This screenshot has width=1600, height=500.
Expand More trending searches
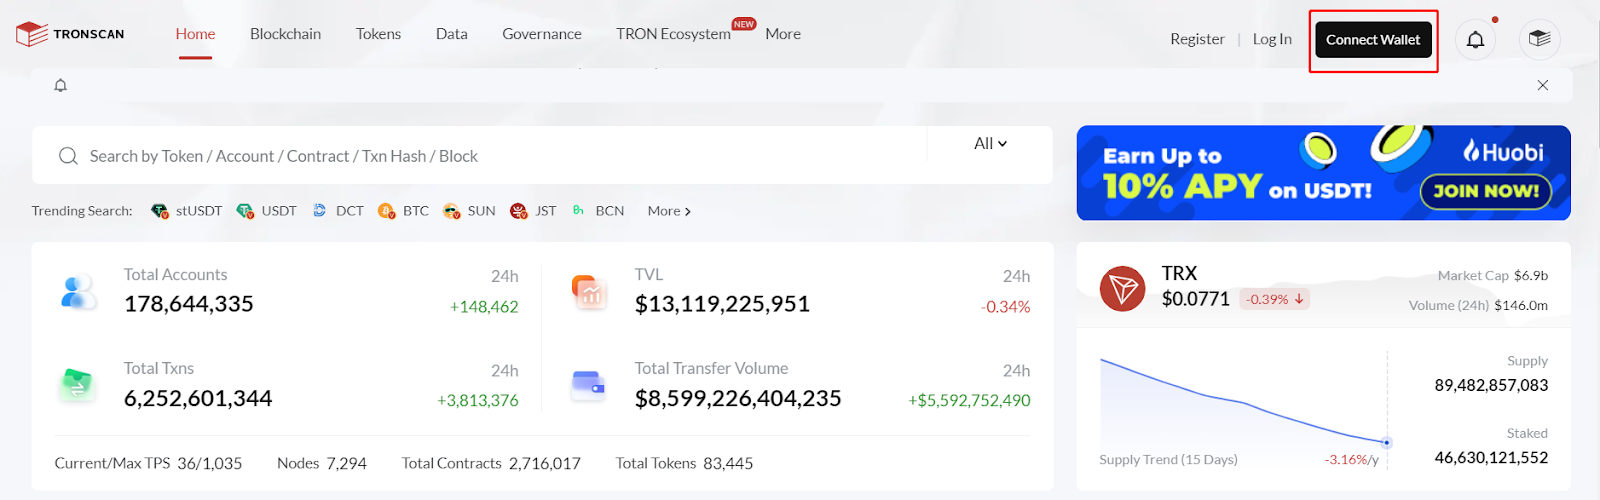click(669, 211)
